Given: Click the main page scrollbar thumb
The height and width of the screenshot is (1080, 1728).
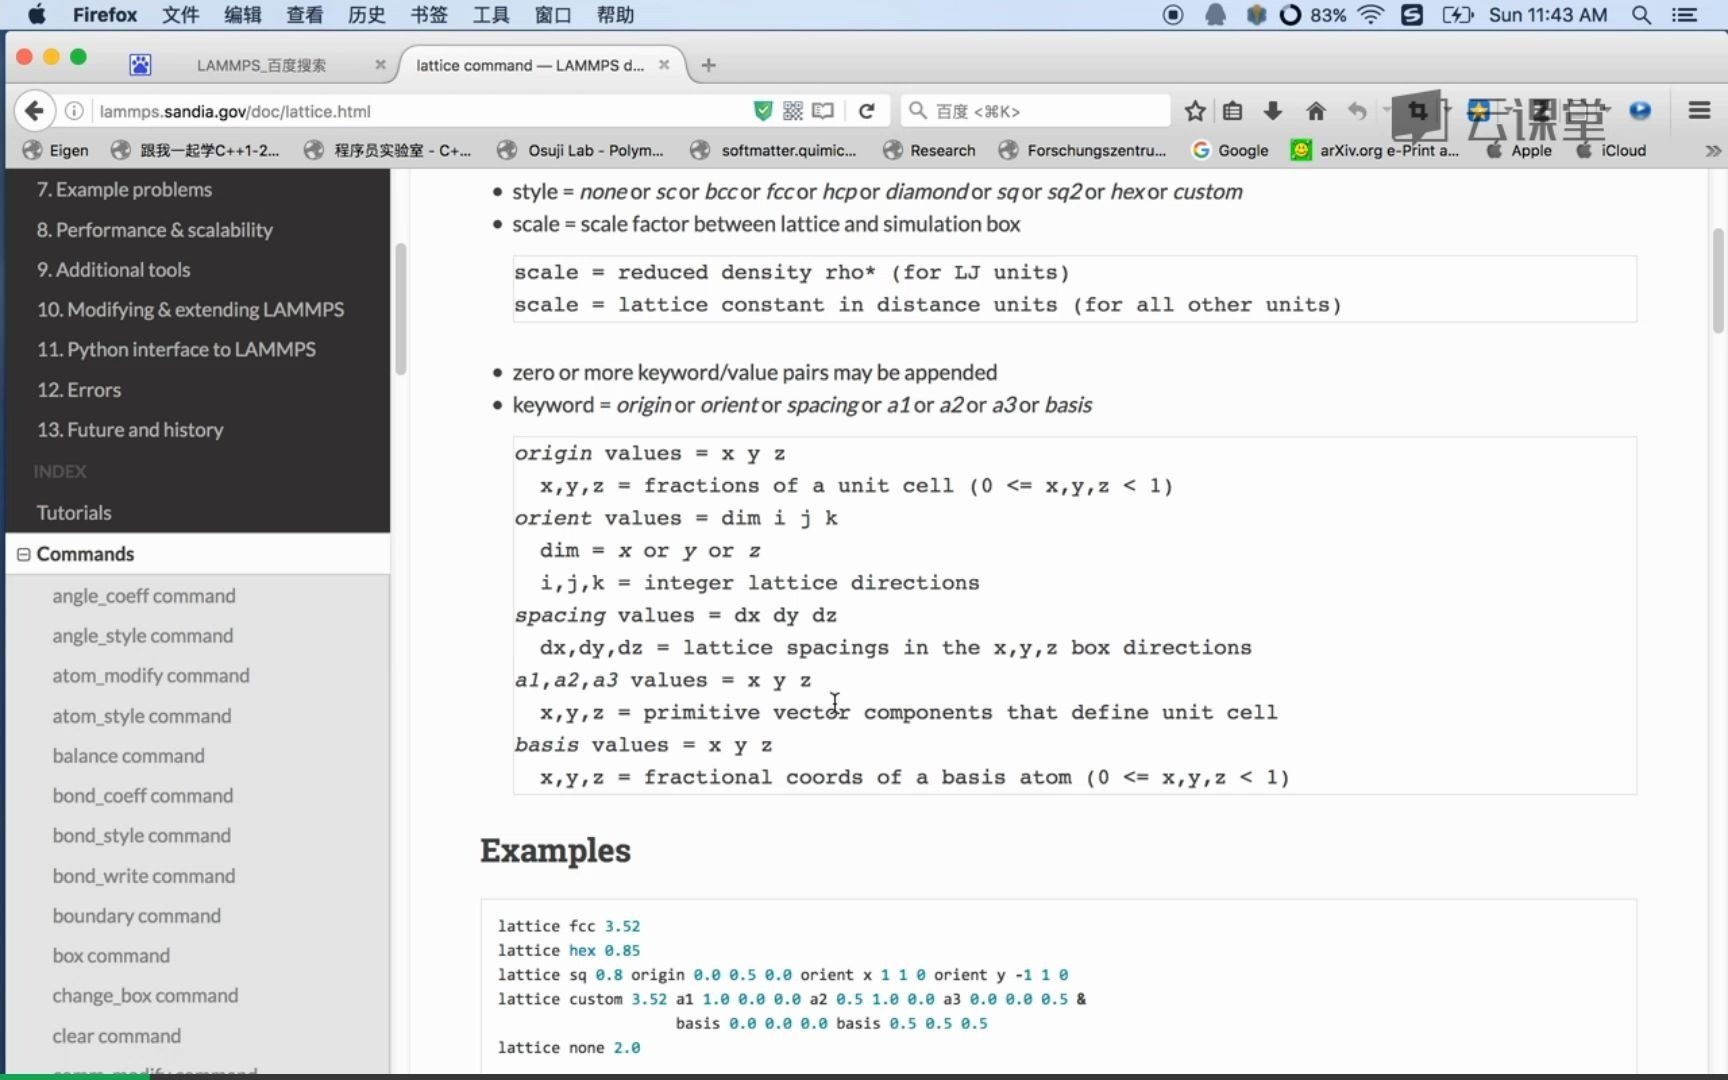Looking at the screenshot, I should pos(1718,280).
